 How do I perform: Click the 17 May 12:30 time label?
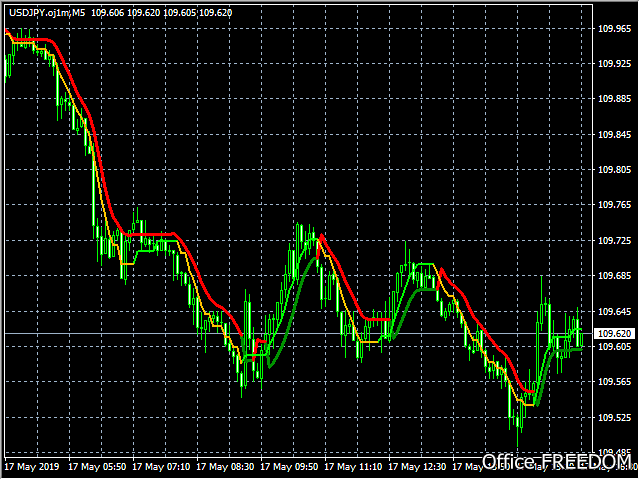pos(417,467)
